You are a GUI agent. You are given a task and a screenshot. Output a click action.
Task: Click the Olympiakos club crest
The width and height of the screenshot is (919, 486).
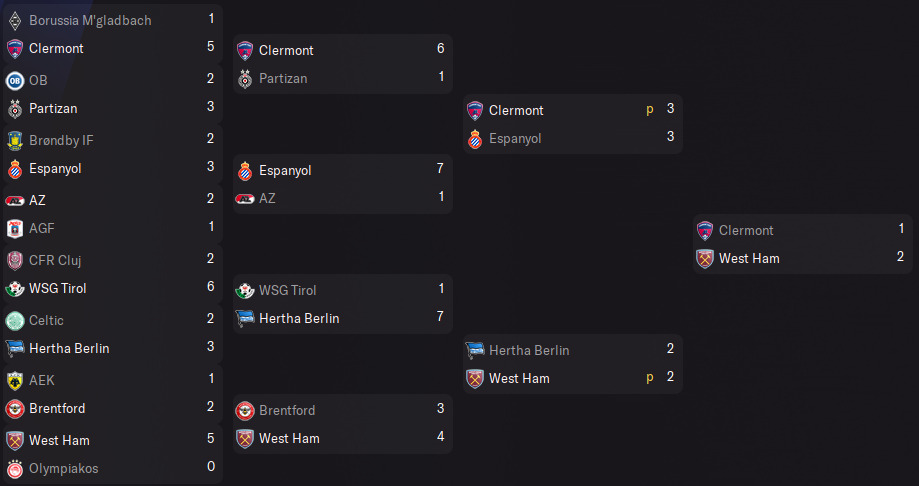pyautogui.click(x=15, y=469)
